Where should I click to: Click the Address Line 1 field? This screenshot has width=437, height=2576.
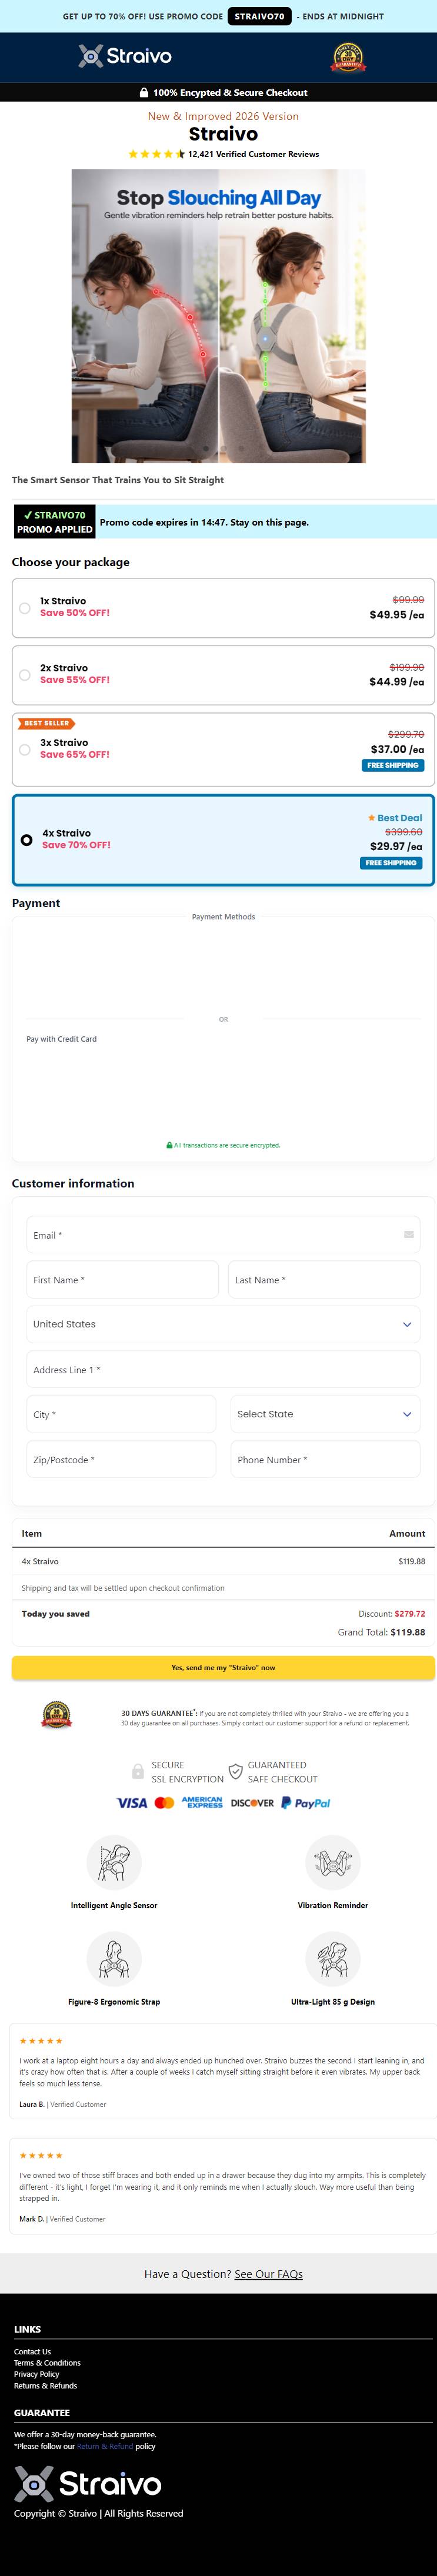click(x=223, y=1370)
